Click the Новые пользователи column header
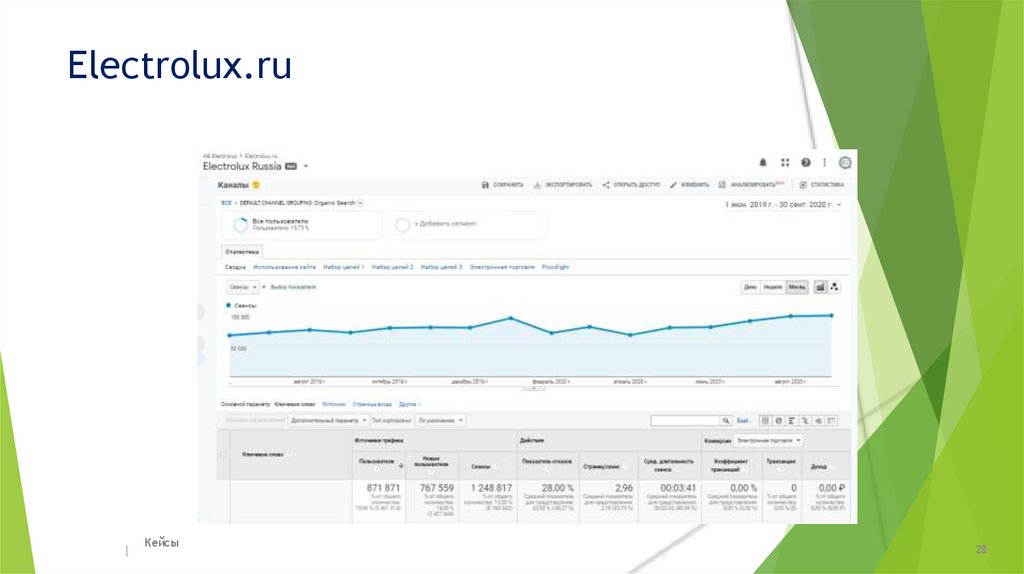Viewport: 1024px width, 574px height. [432, 462]
